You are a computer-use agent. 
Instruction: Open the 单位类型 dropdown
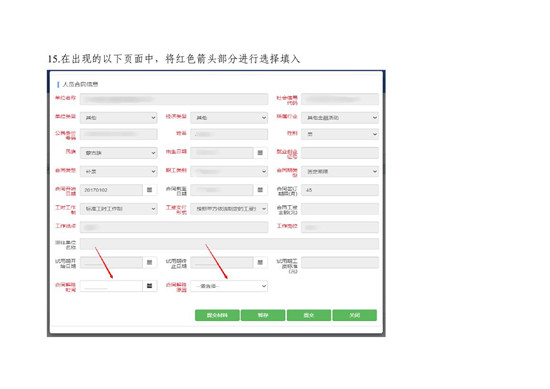119,118
